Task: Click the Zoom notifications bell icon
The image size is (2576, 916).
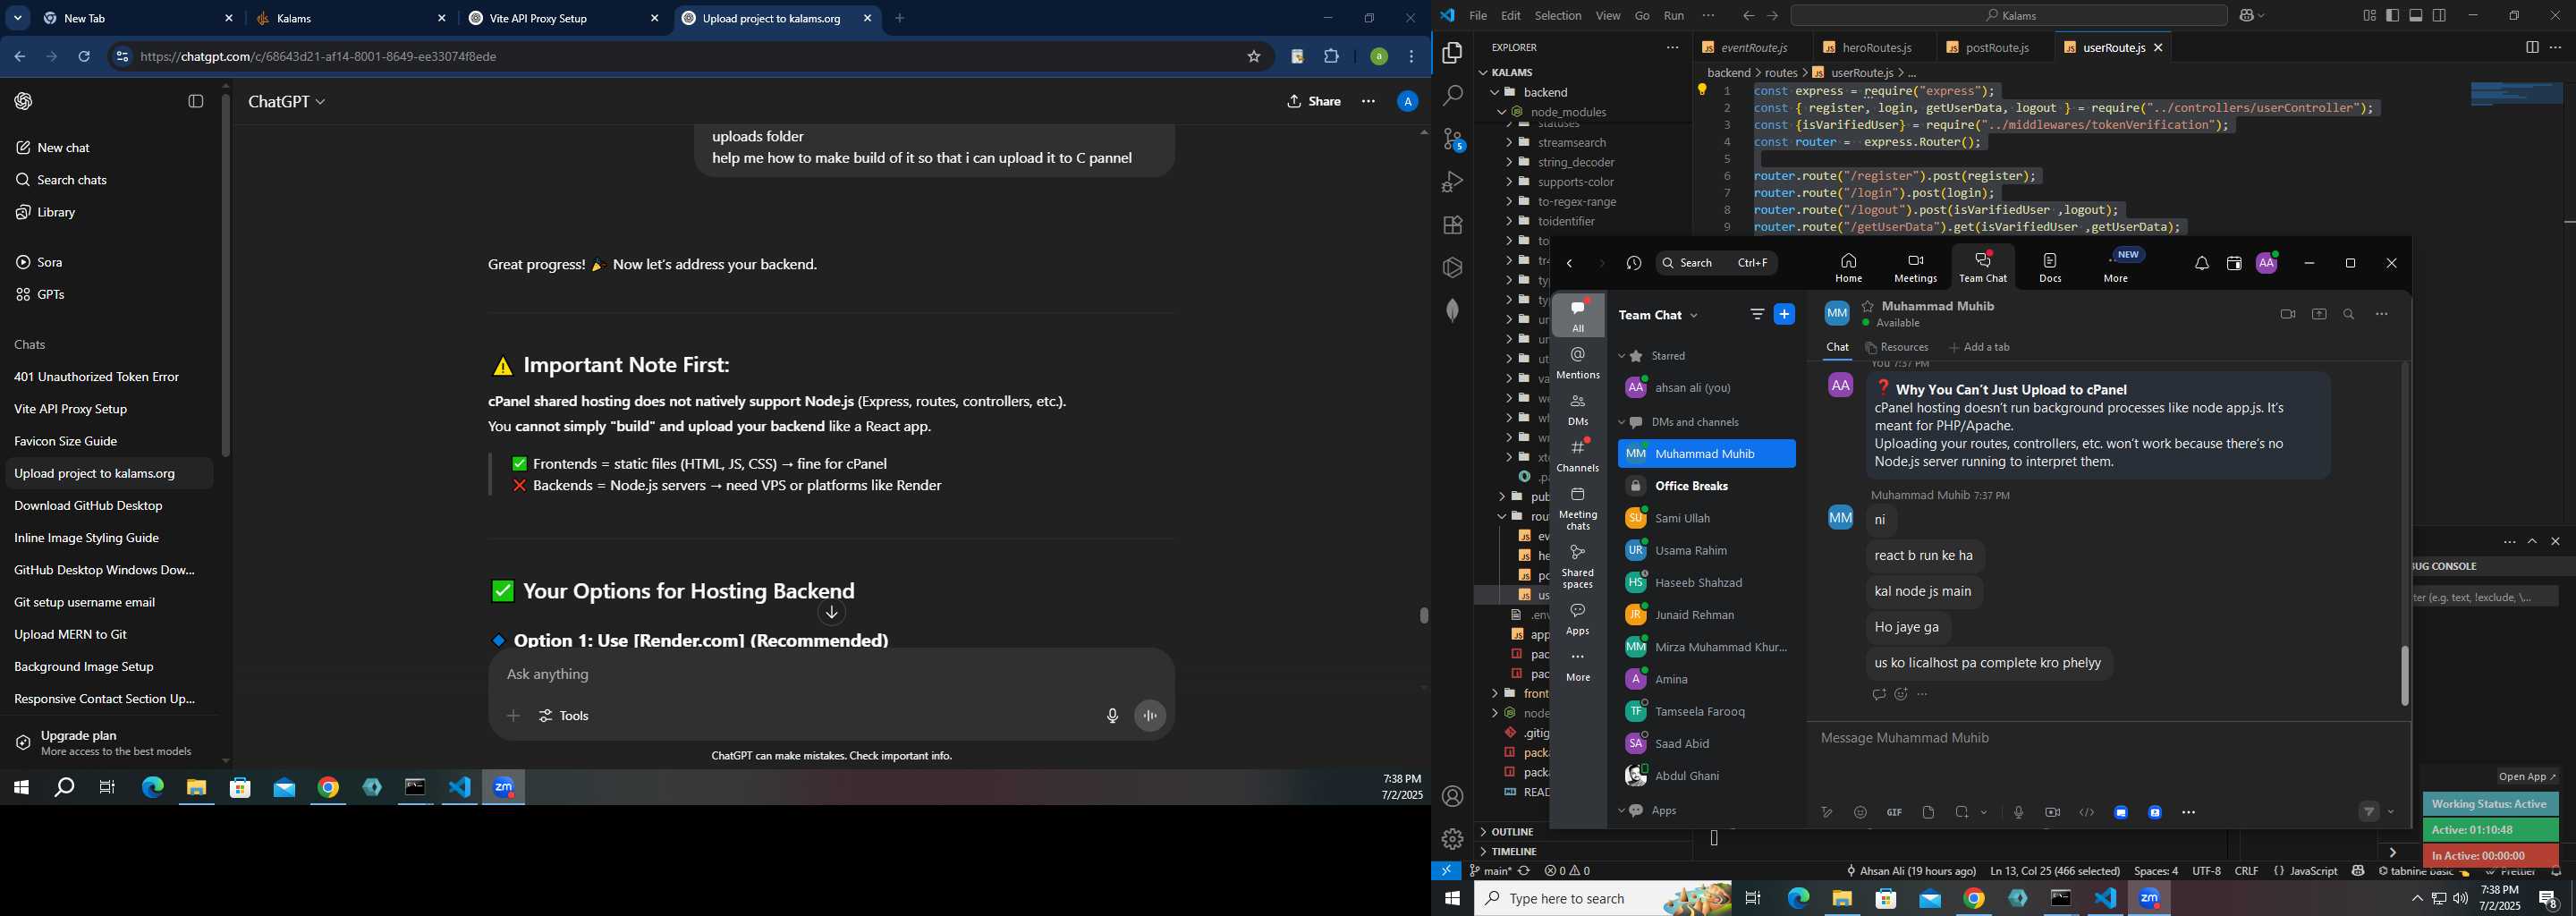Action: 2202,264
